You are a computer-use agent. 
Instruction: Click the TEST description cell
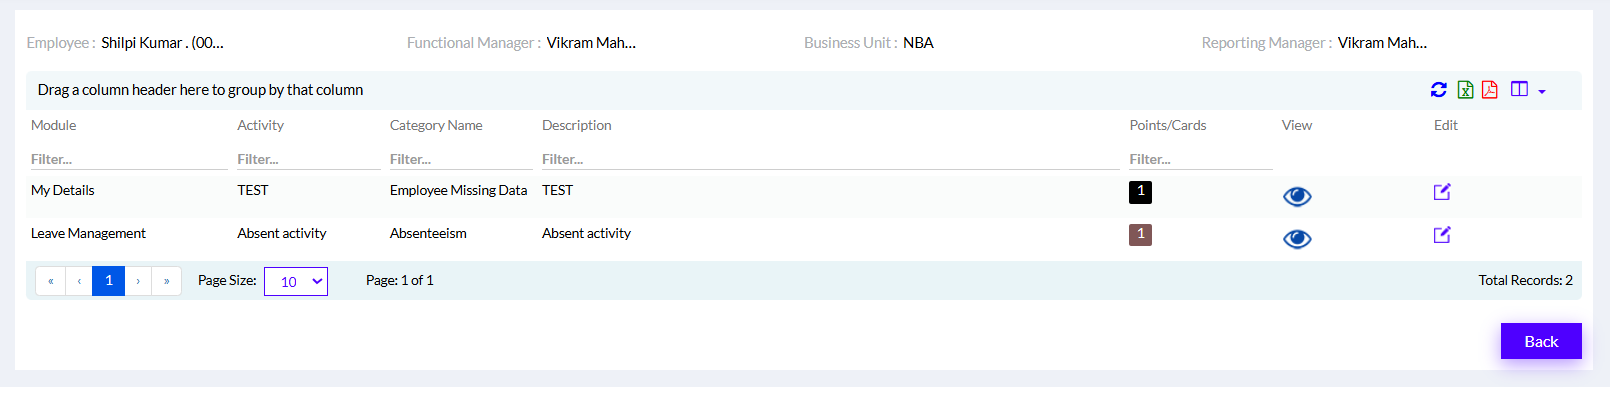pyautogui.click(x=558, y=190)
